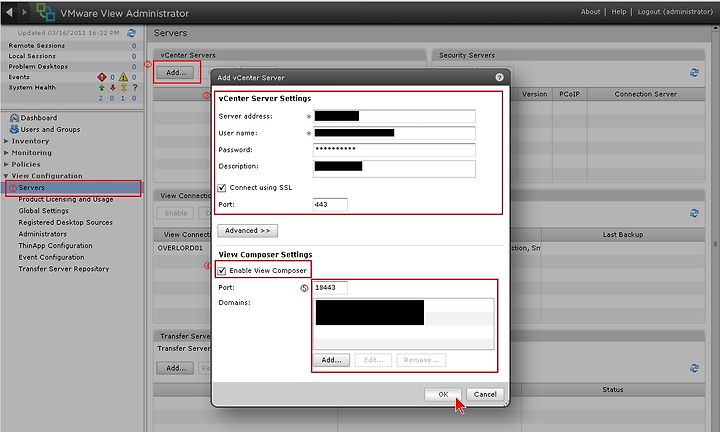Open Transfer Server Repository
720x432 pixels.
[x=63, y=269]
